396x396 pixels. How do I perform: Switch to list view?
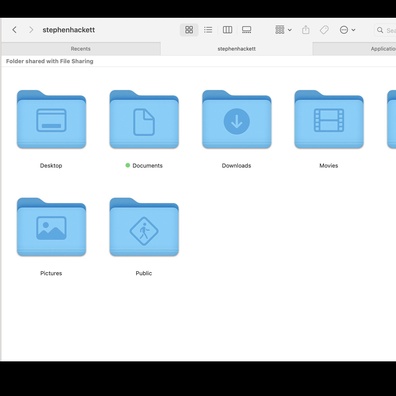tap(208, 30)
